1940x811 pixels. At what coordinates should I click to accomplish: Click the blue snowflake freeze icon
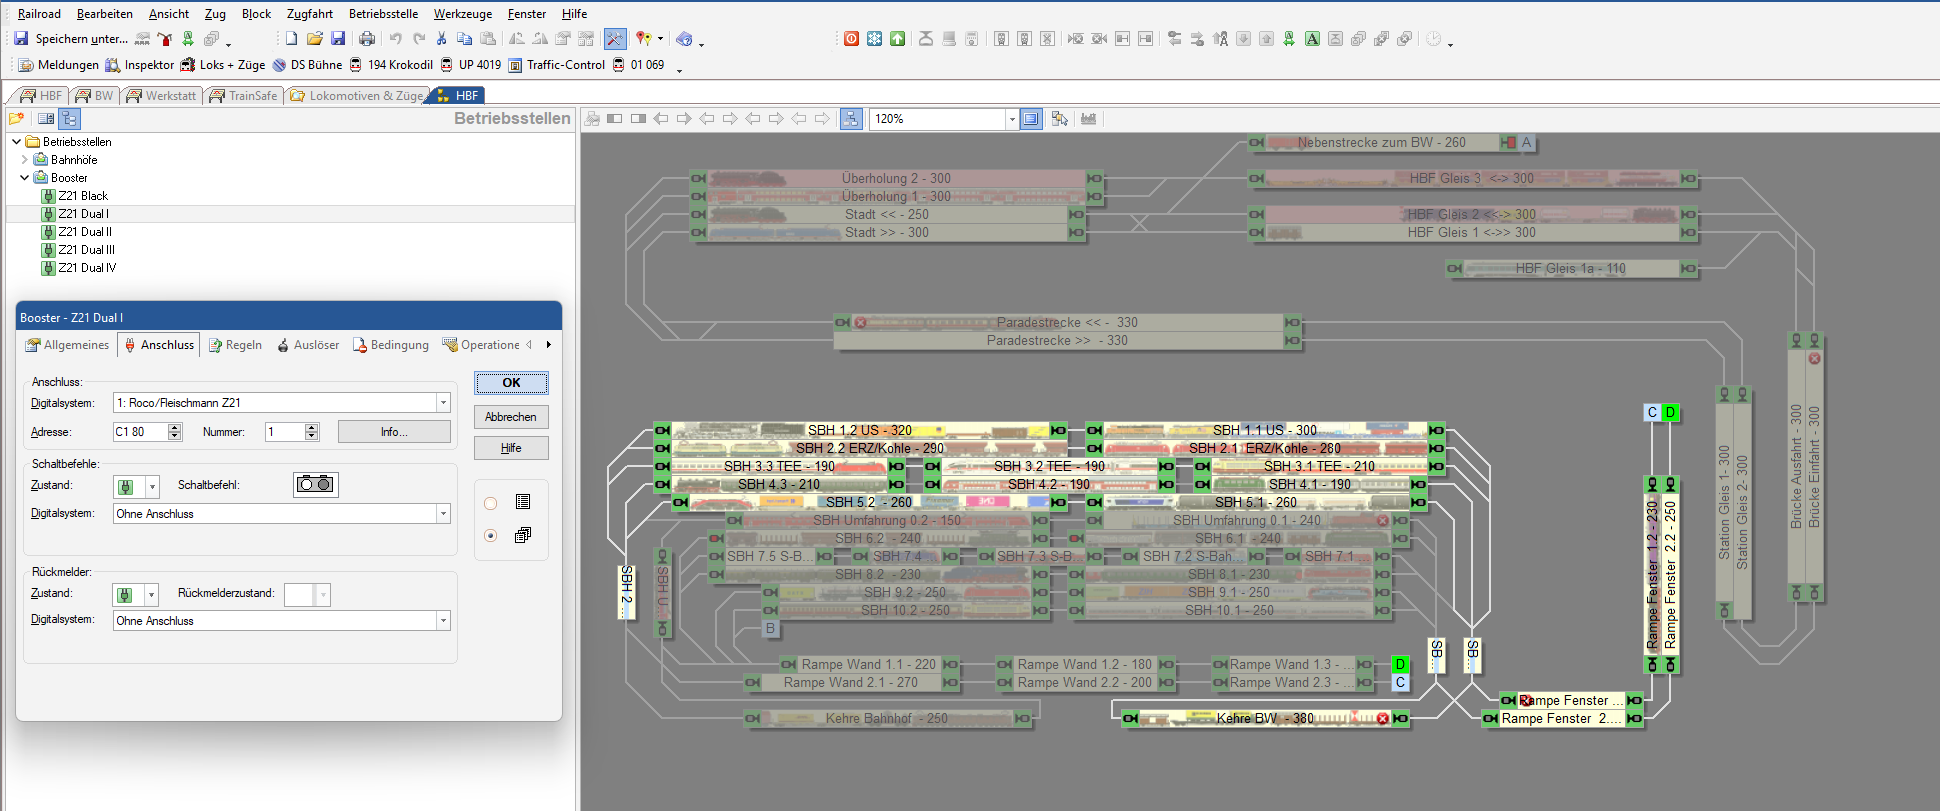click(x=874, y=39)
